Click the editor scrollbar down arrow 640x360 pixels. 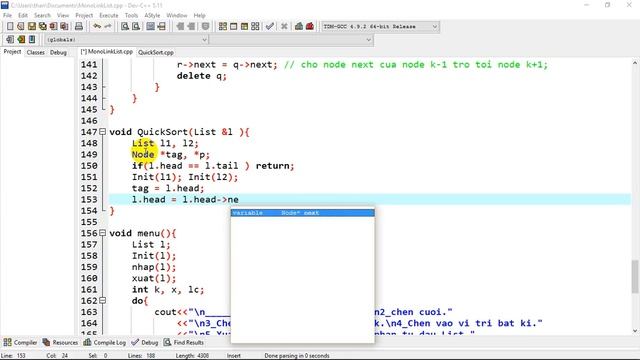635,331
